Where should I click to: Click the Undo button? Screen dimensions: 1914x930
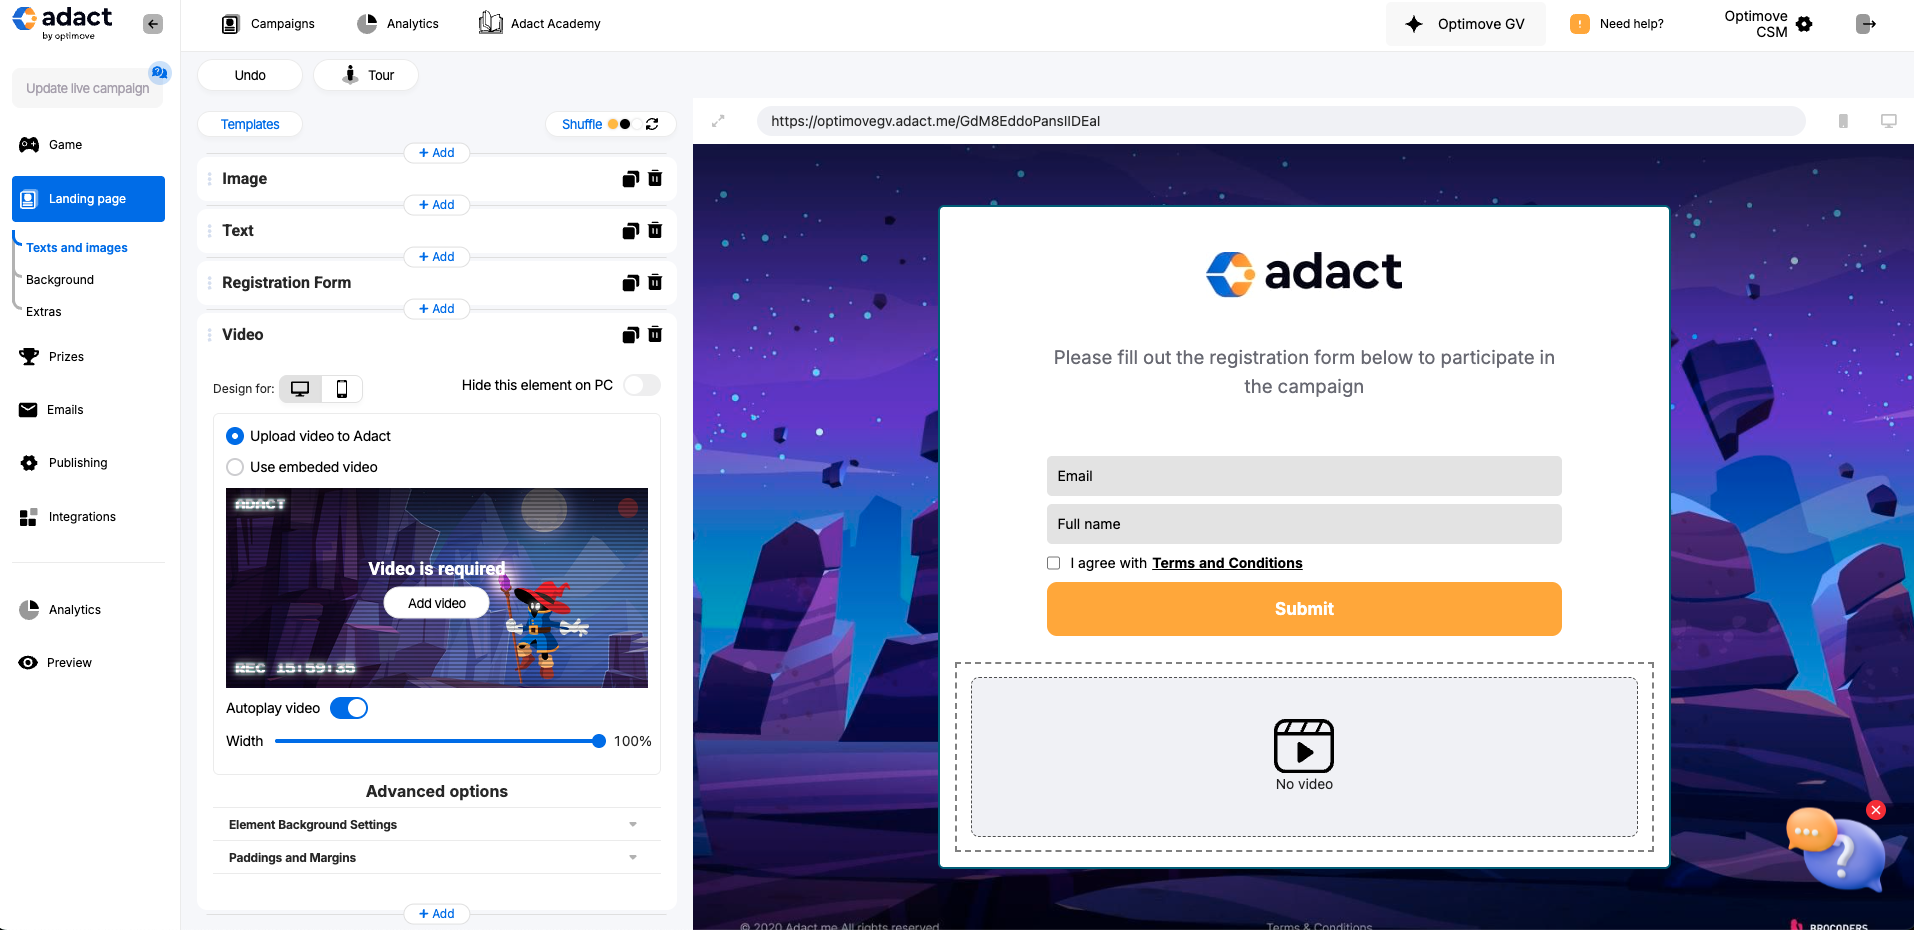tap(250, 75)
